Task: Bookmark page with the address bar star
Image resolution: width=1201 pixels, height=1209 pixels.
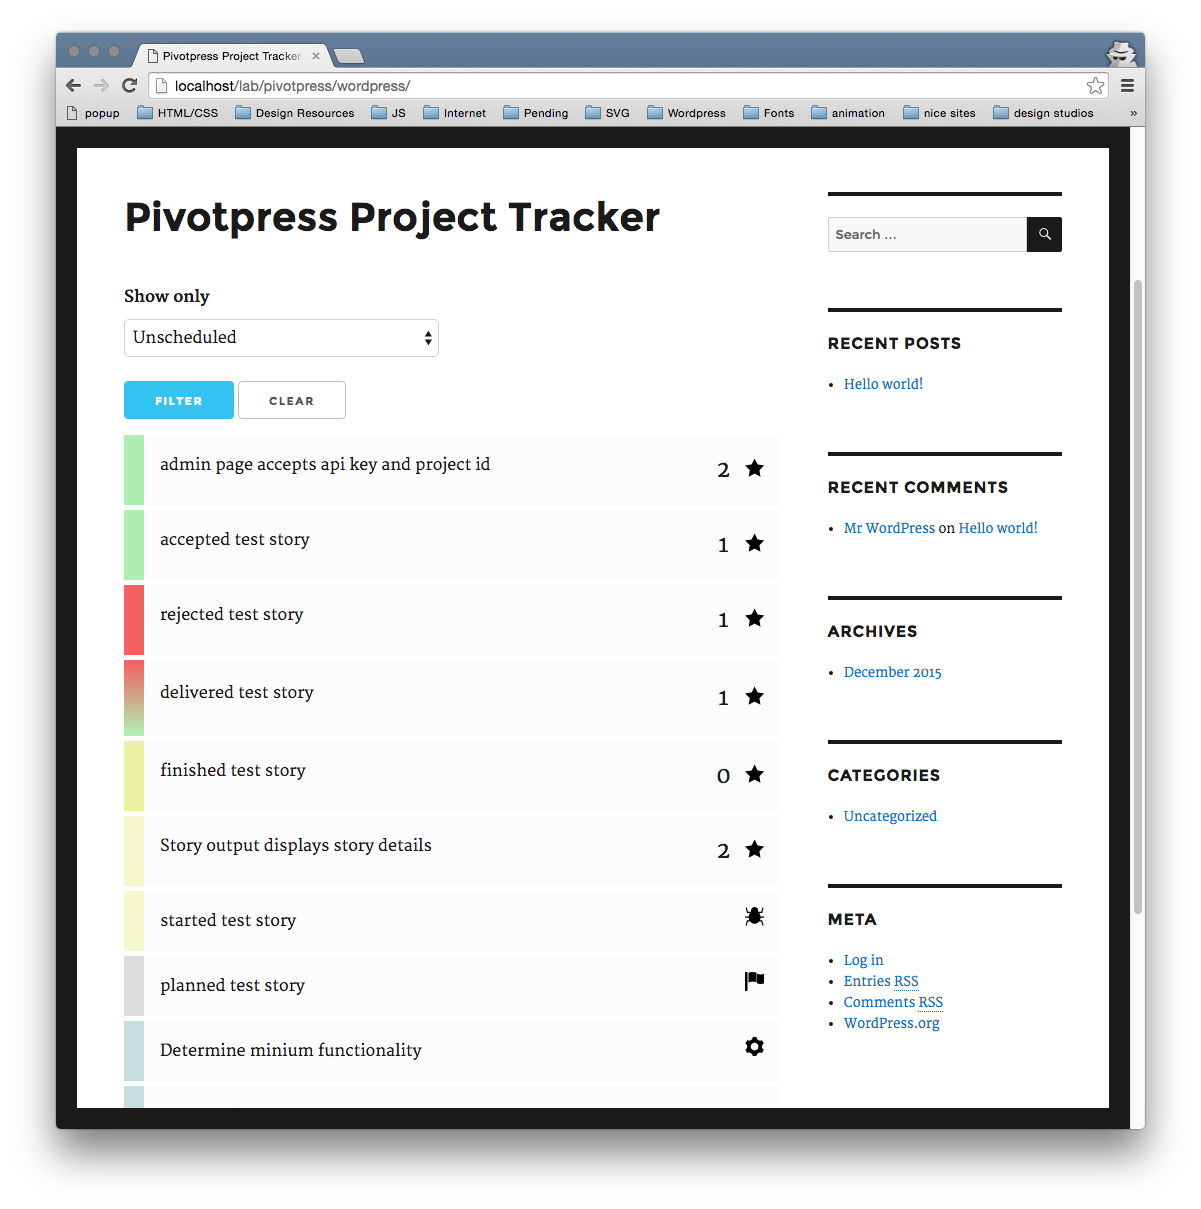Action: (x=1095, y=86)
